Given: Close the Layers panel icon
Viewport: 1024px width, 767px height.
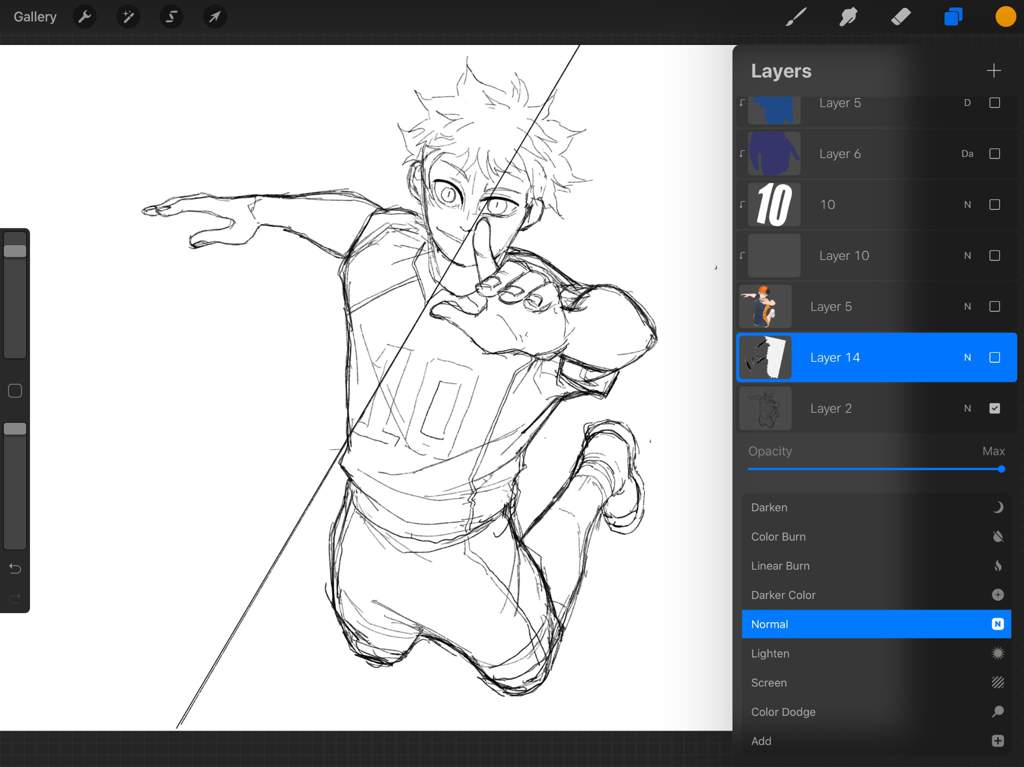Looking at the screenshot, I should pos(953,17).
